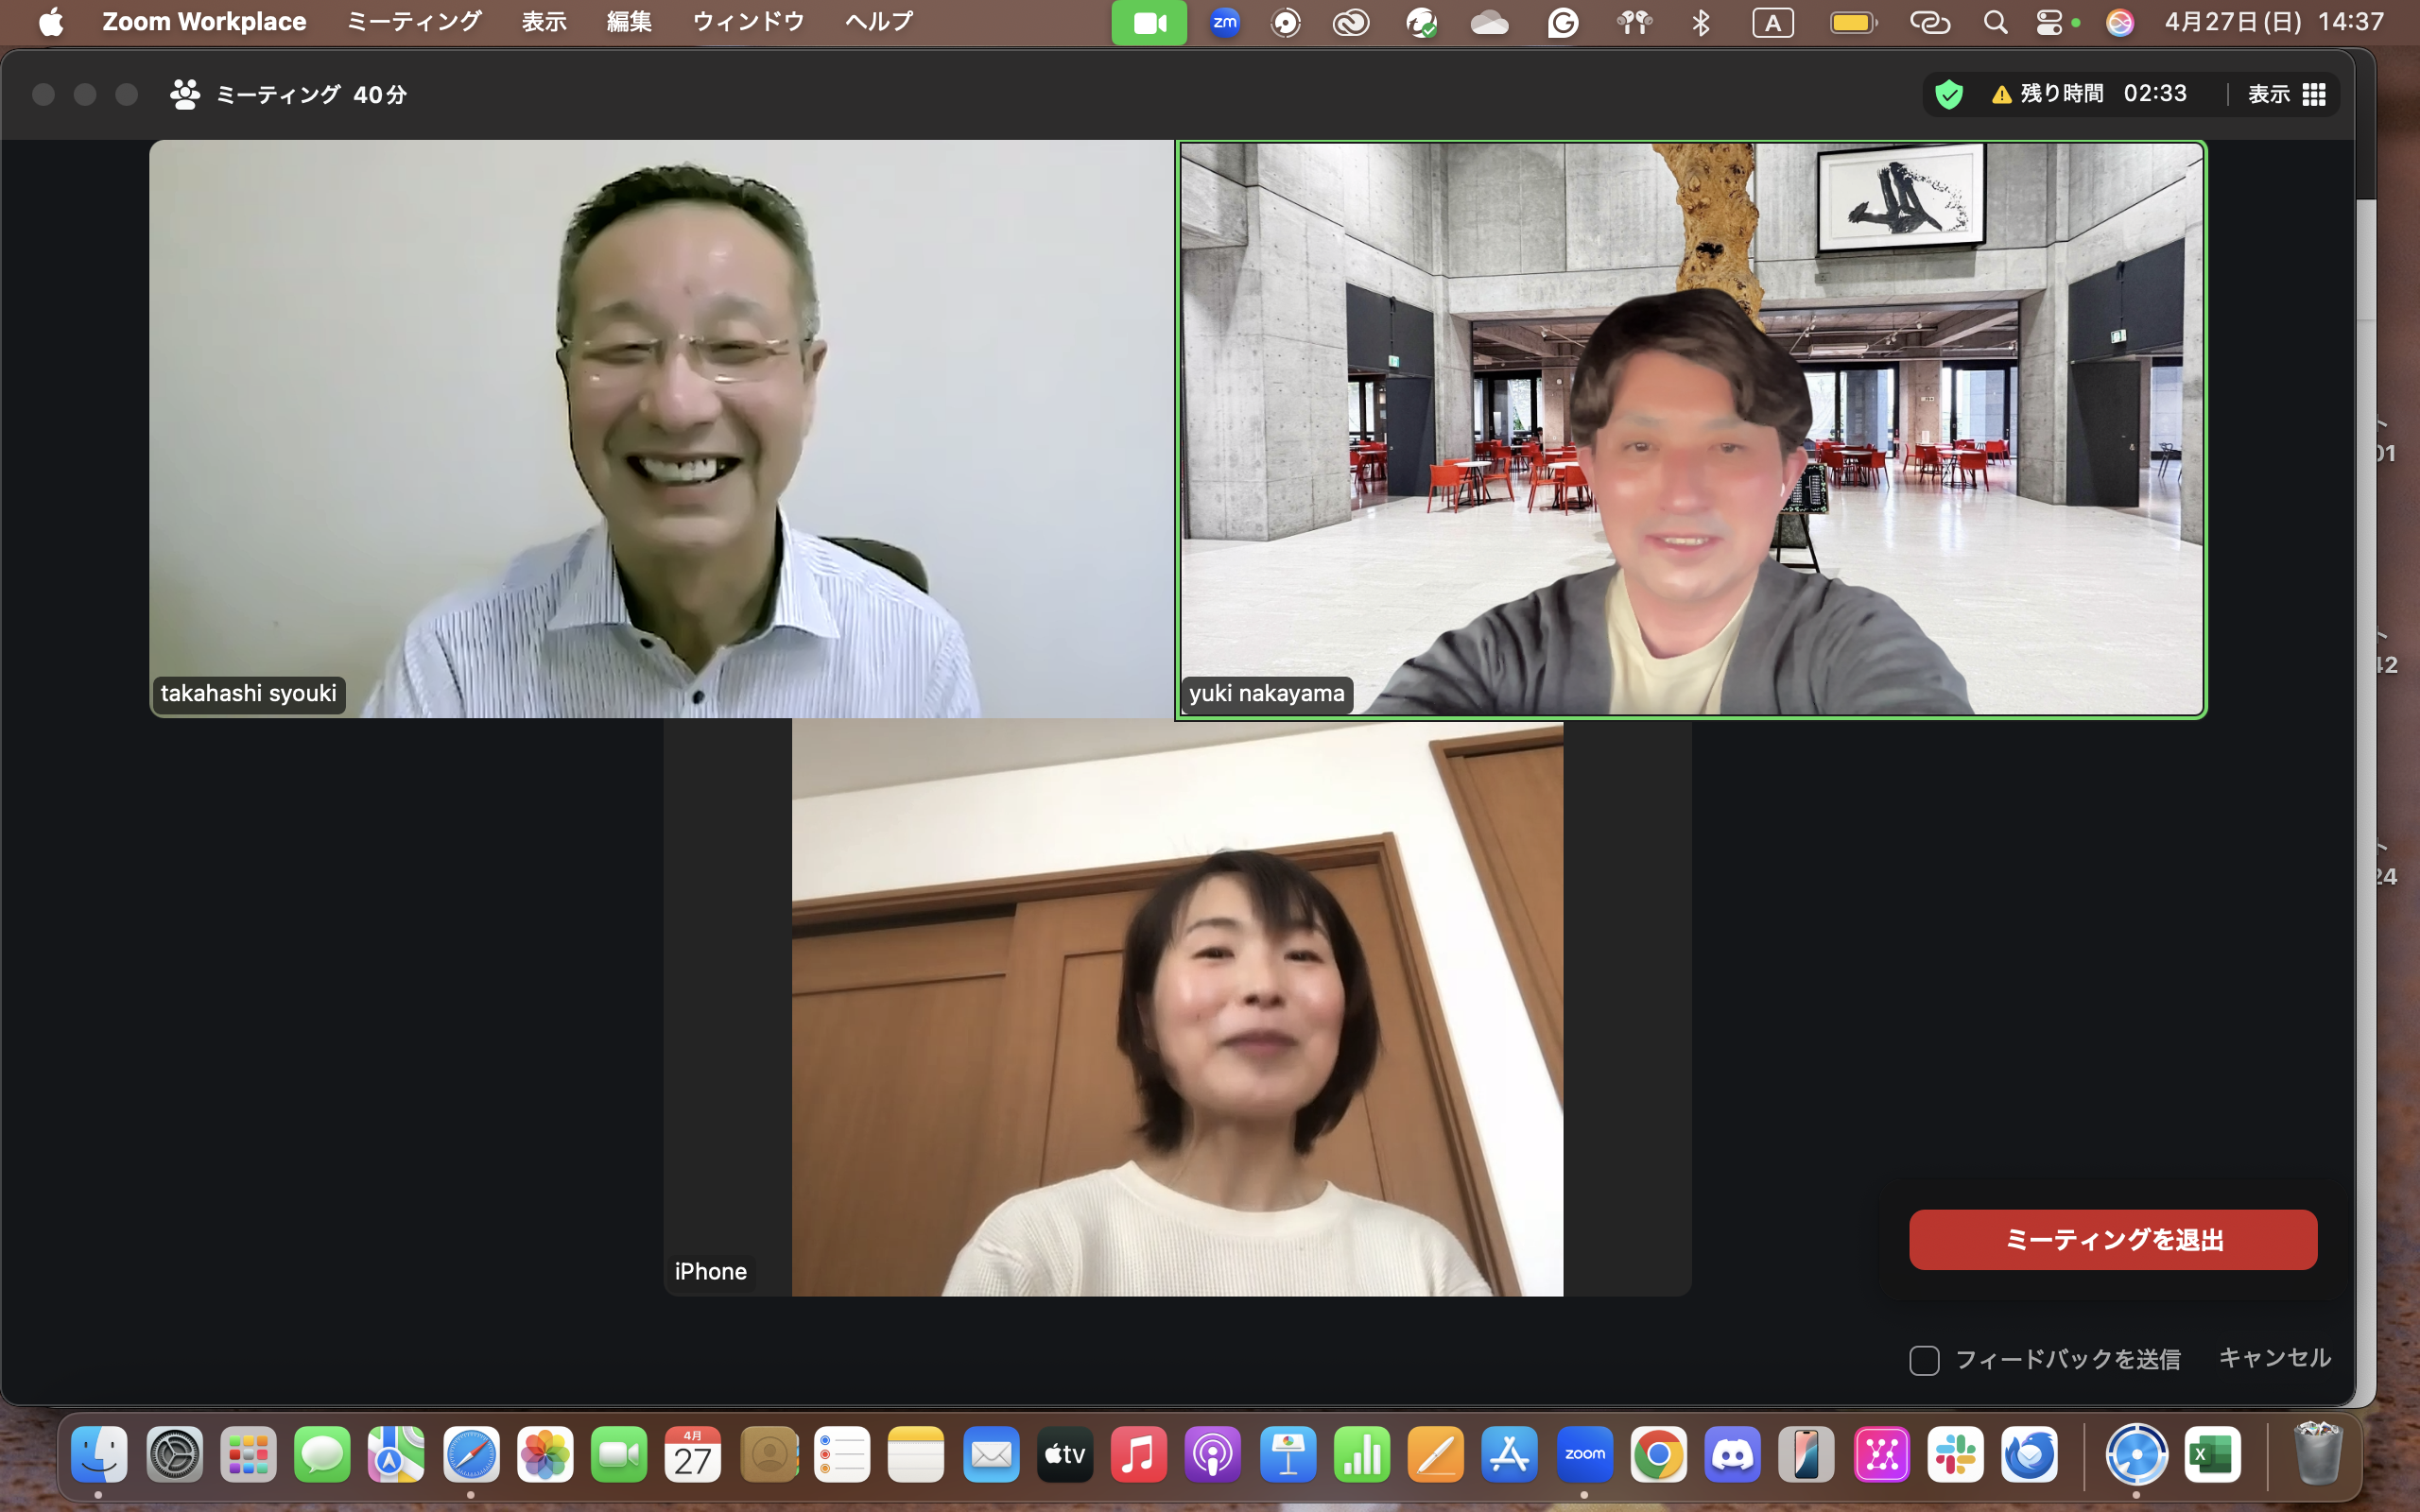Open the ミーティング menu
The height and width of the screenshot is (1512, 2420).
pos(414,22)
